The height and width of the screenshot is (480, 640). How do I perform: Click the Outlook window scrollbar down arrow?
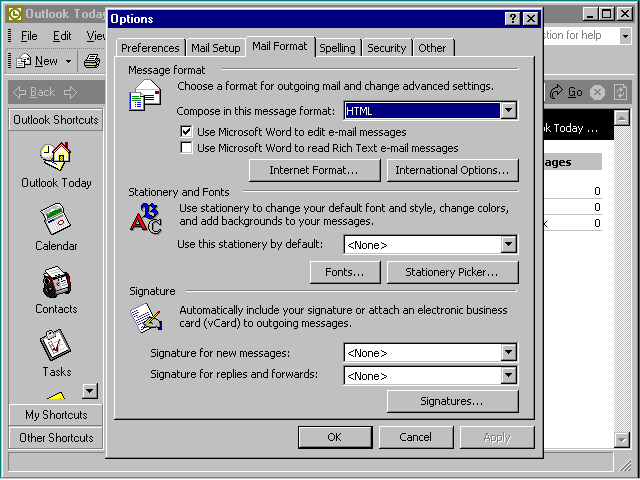pyautogui.click(x=621, y=440)
